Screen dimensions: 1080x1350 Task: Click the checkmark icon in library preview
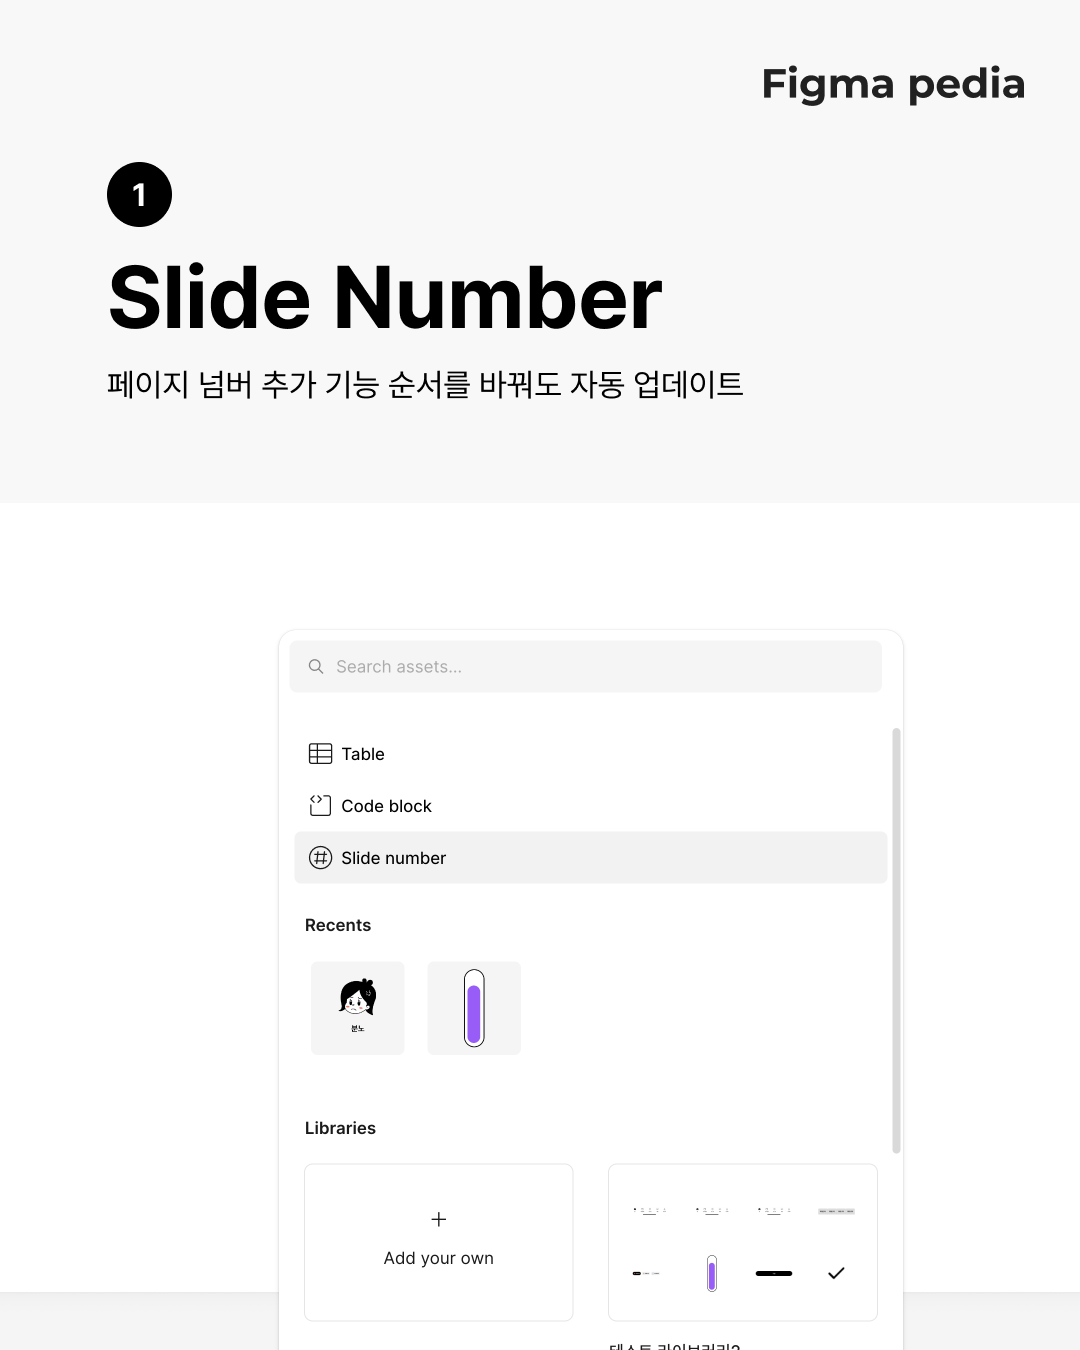pyautogui.click(x=837, y=1273)
